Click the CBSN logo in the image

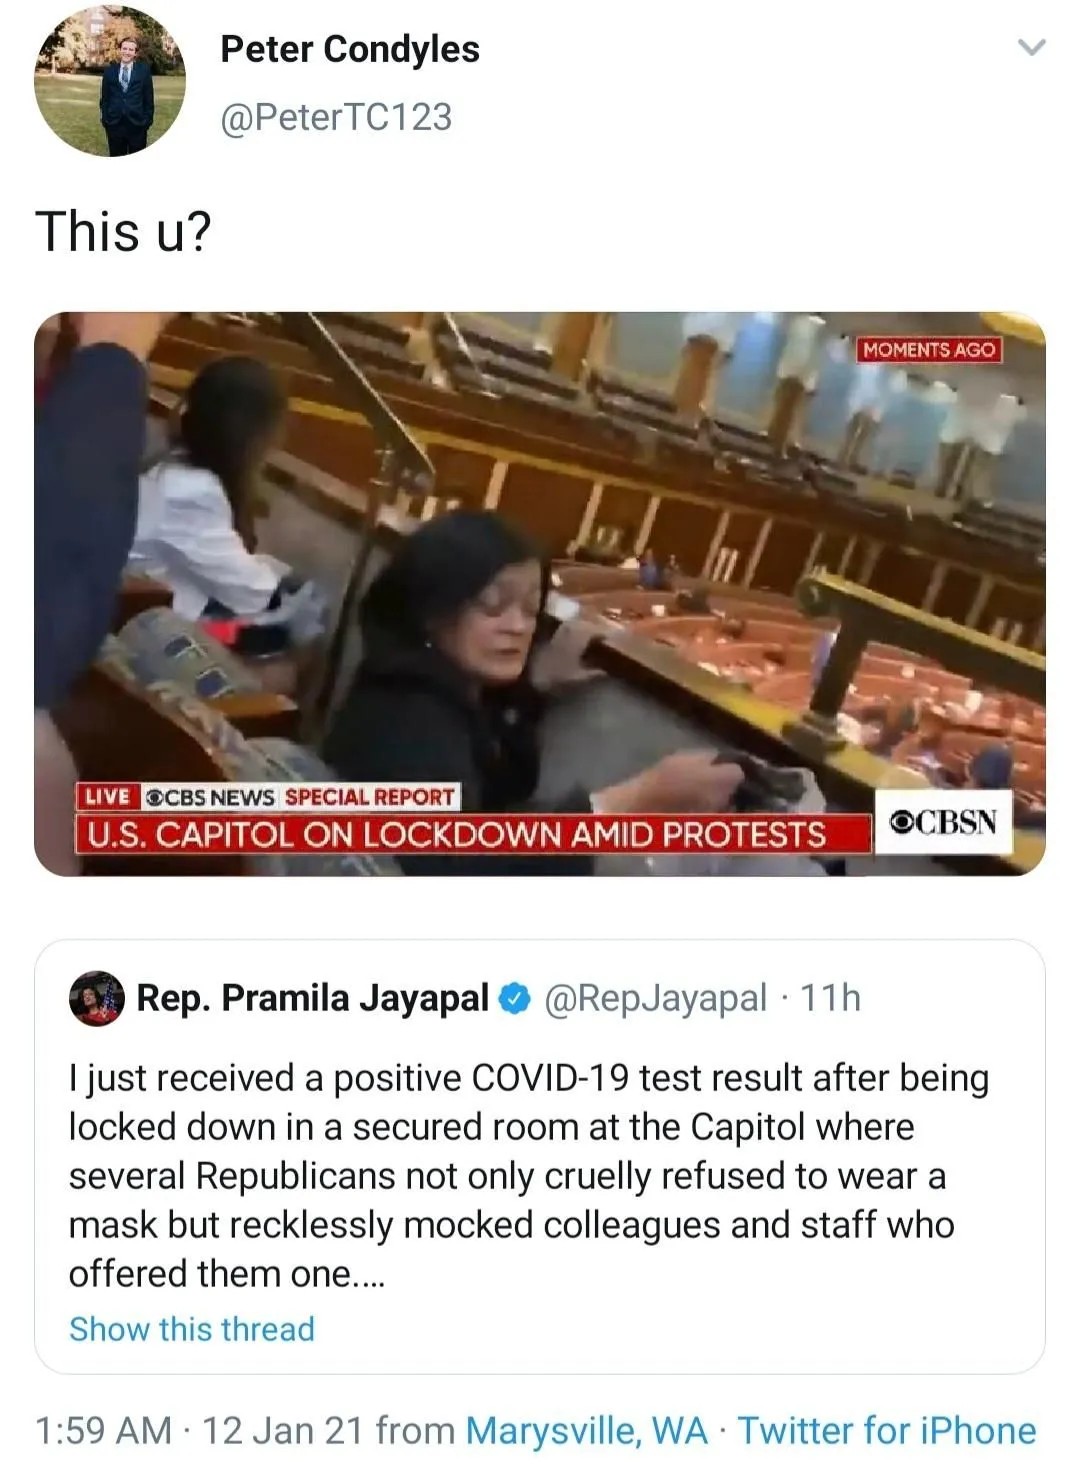point(943,822)
